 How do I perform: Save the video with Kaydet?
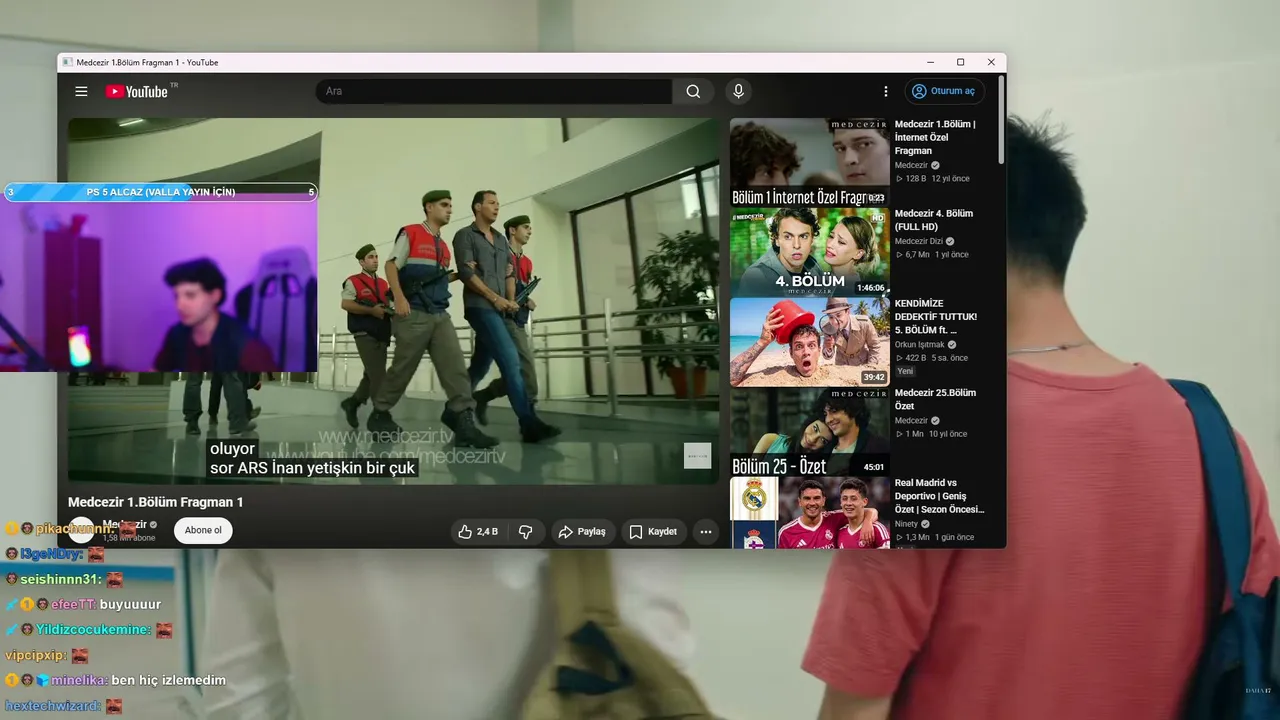click(653, 531)
